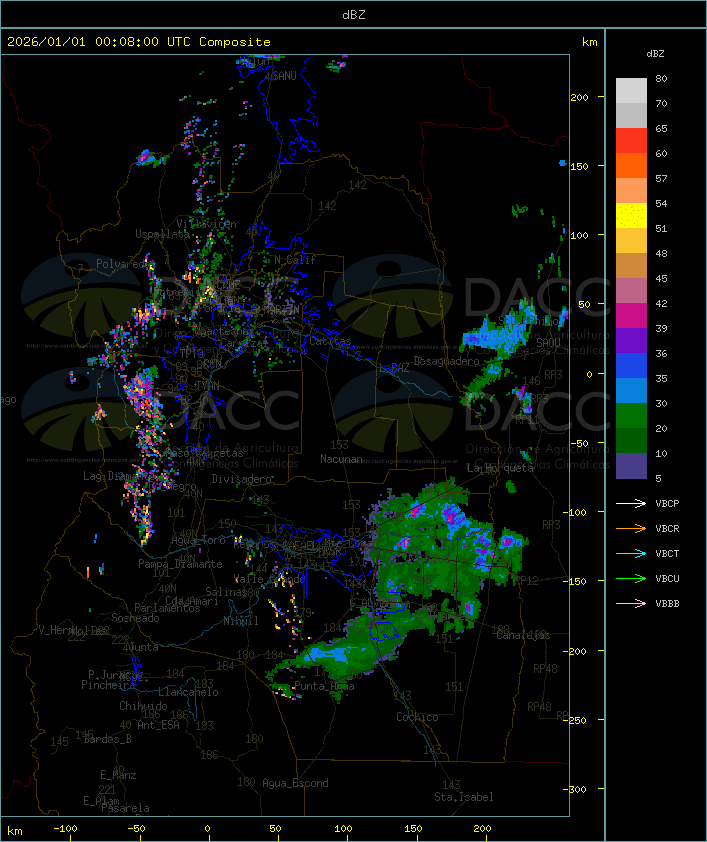
Task: Click the 150 mark on vertical axis
Action: point(579,166)
